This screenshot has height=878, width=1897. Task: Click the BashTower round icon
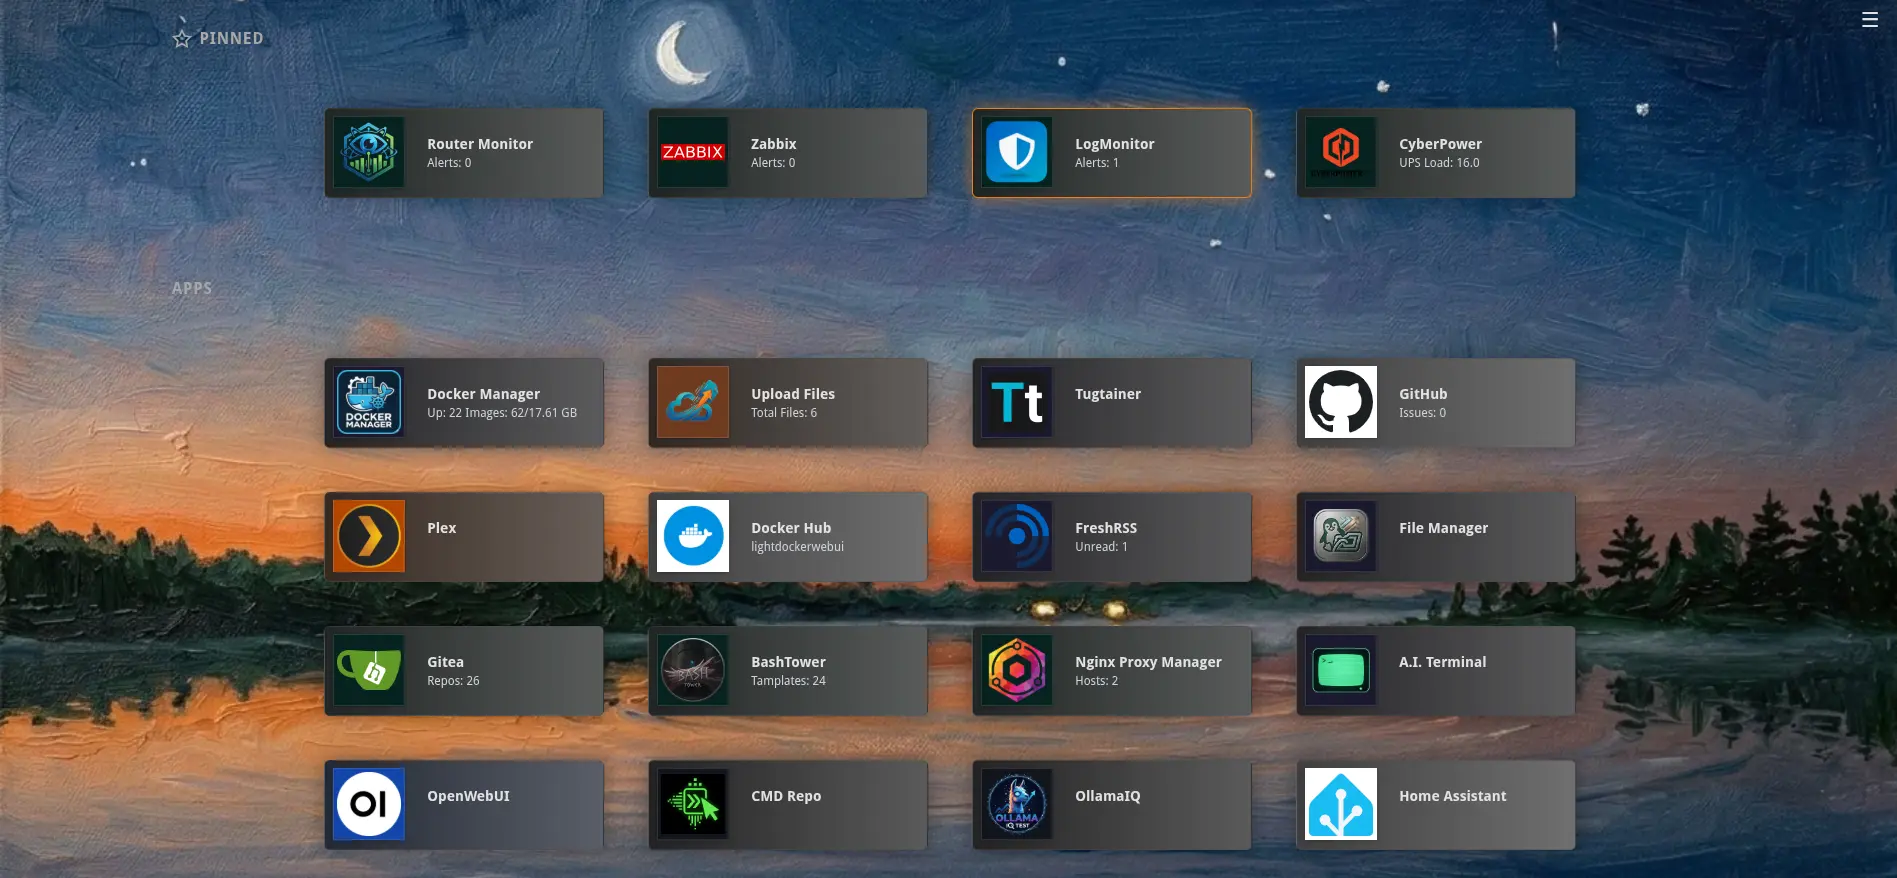(693, 670)
